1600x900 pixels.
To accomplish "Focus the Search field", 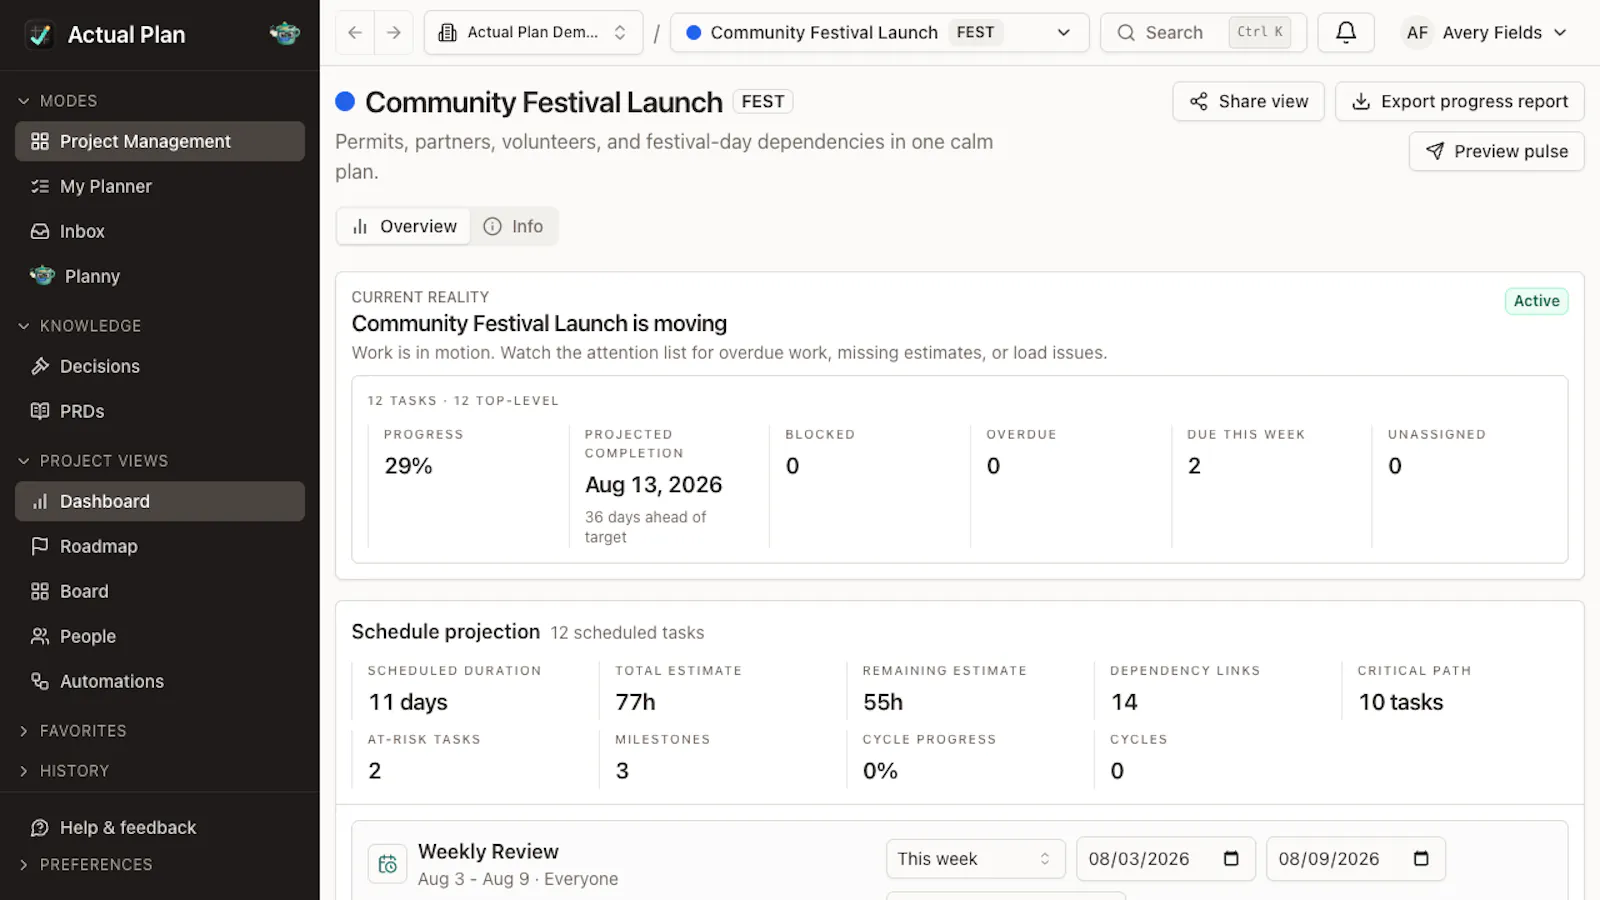I will (x=1203, y=32).
